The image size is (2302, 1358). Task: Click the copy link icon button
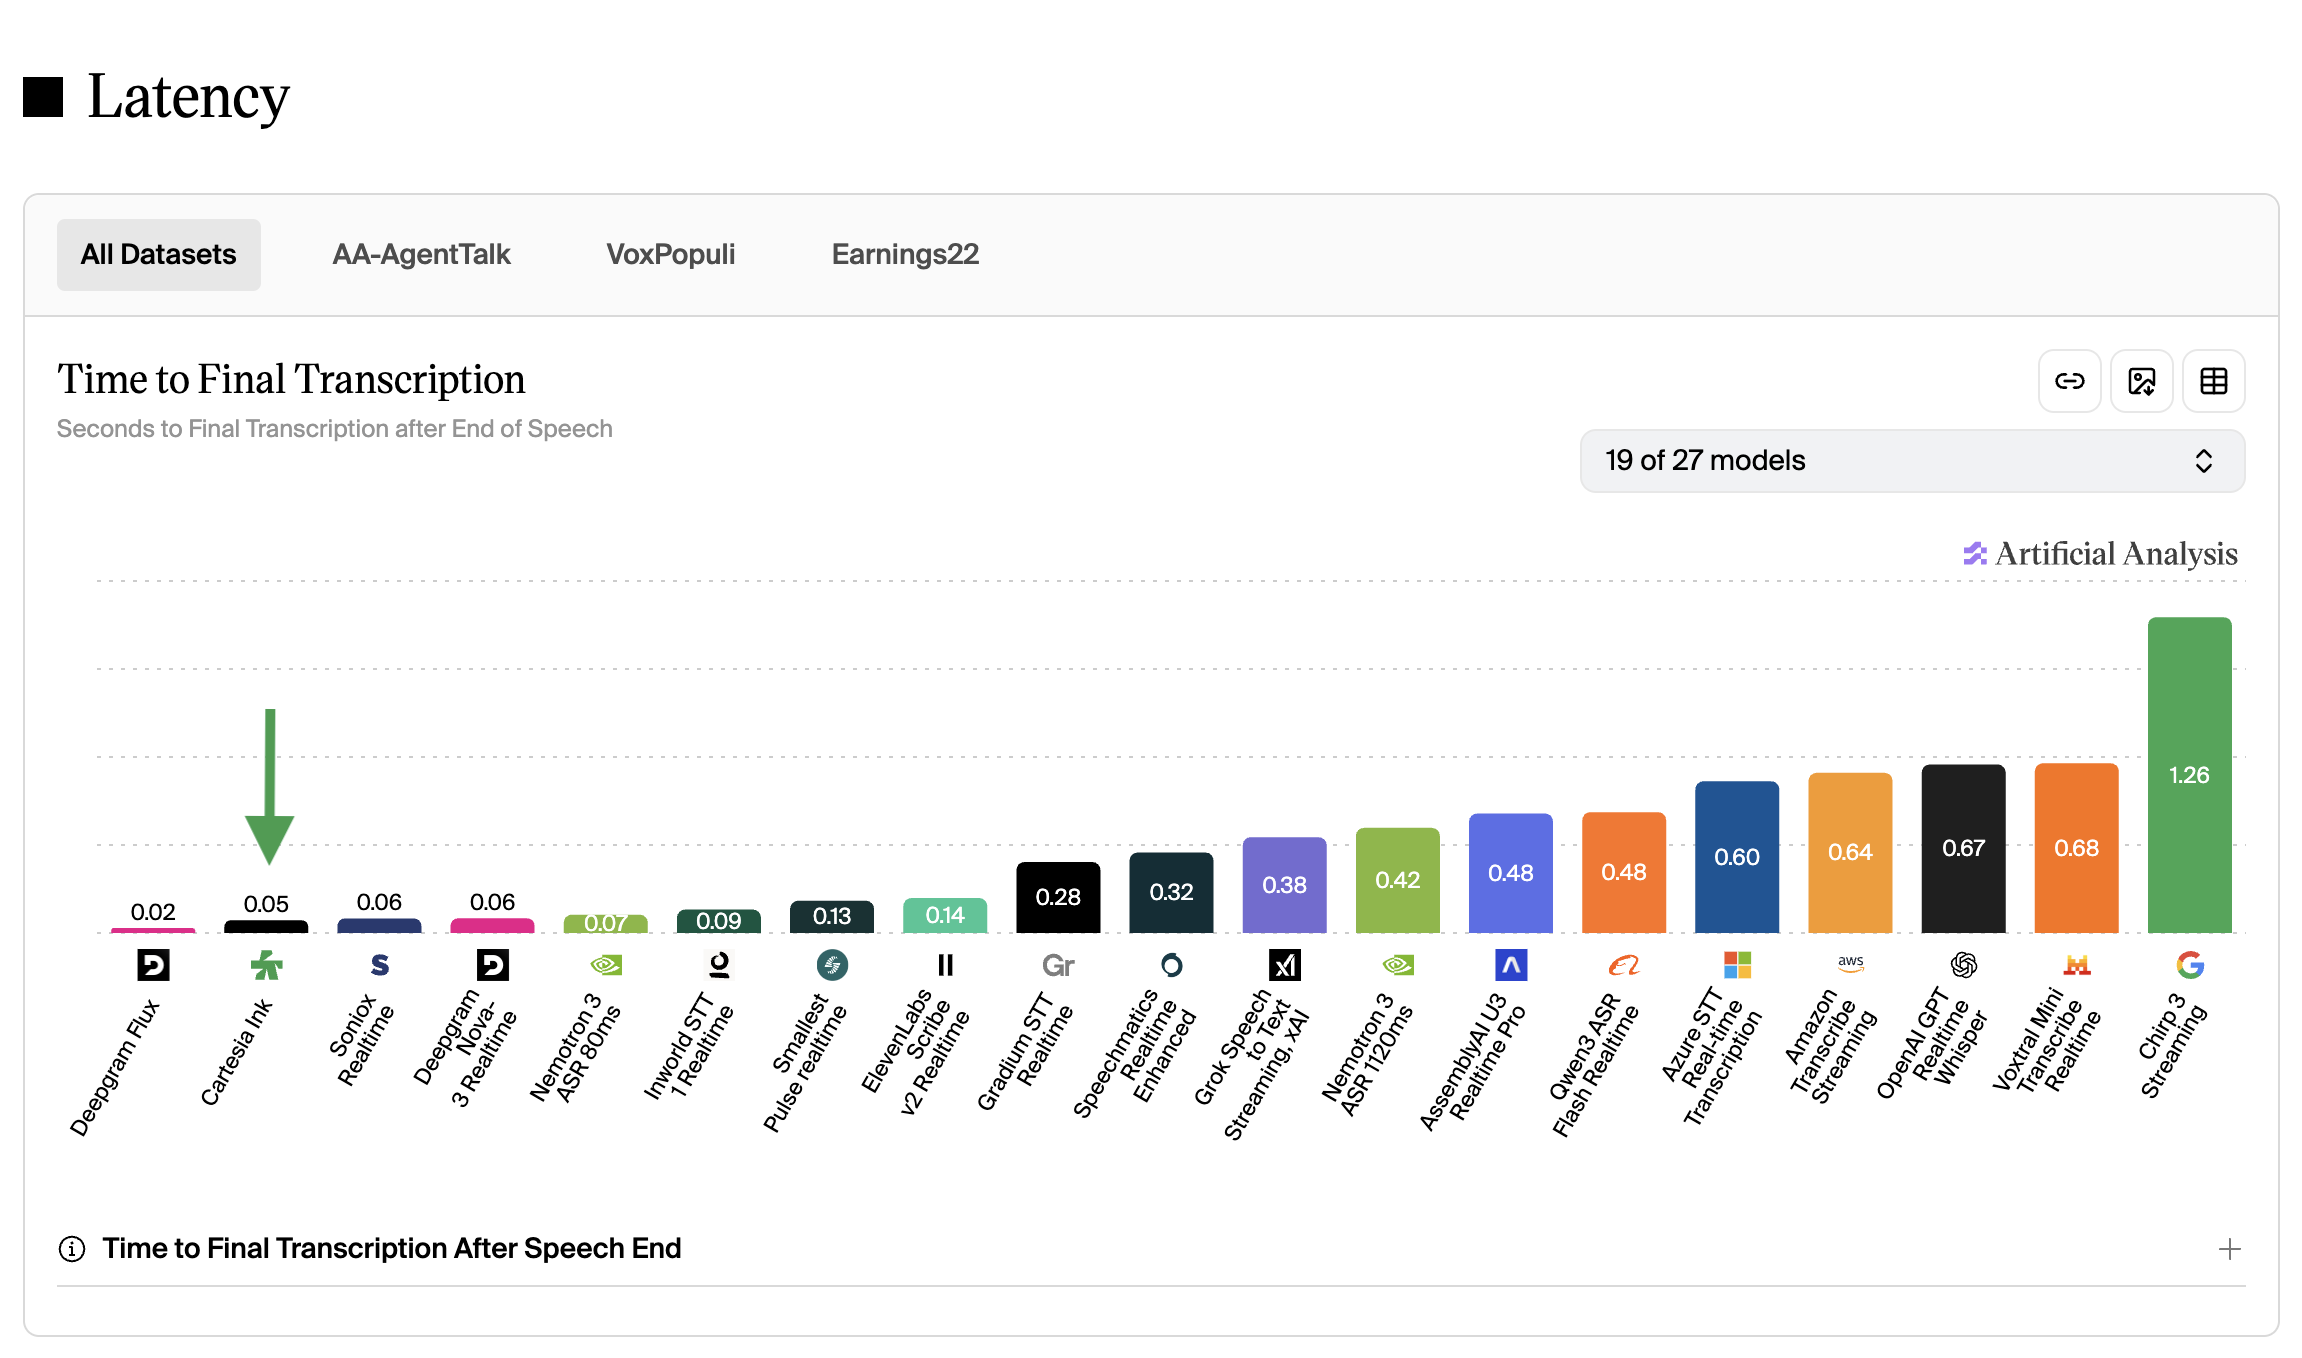(x=2069, y=381)
